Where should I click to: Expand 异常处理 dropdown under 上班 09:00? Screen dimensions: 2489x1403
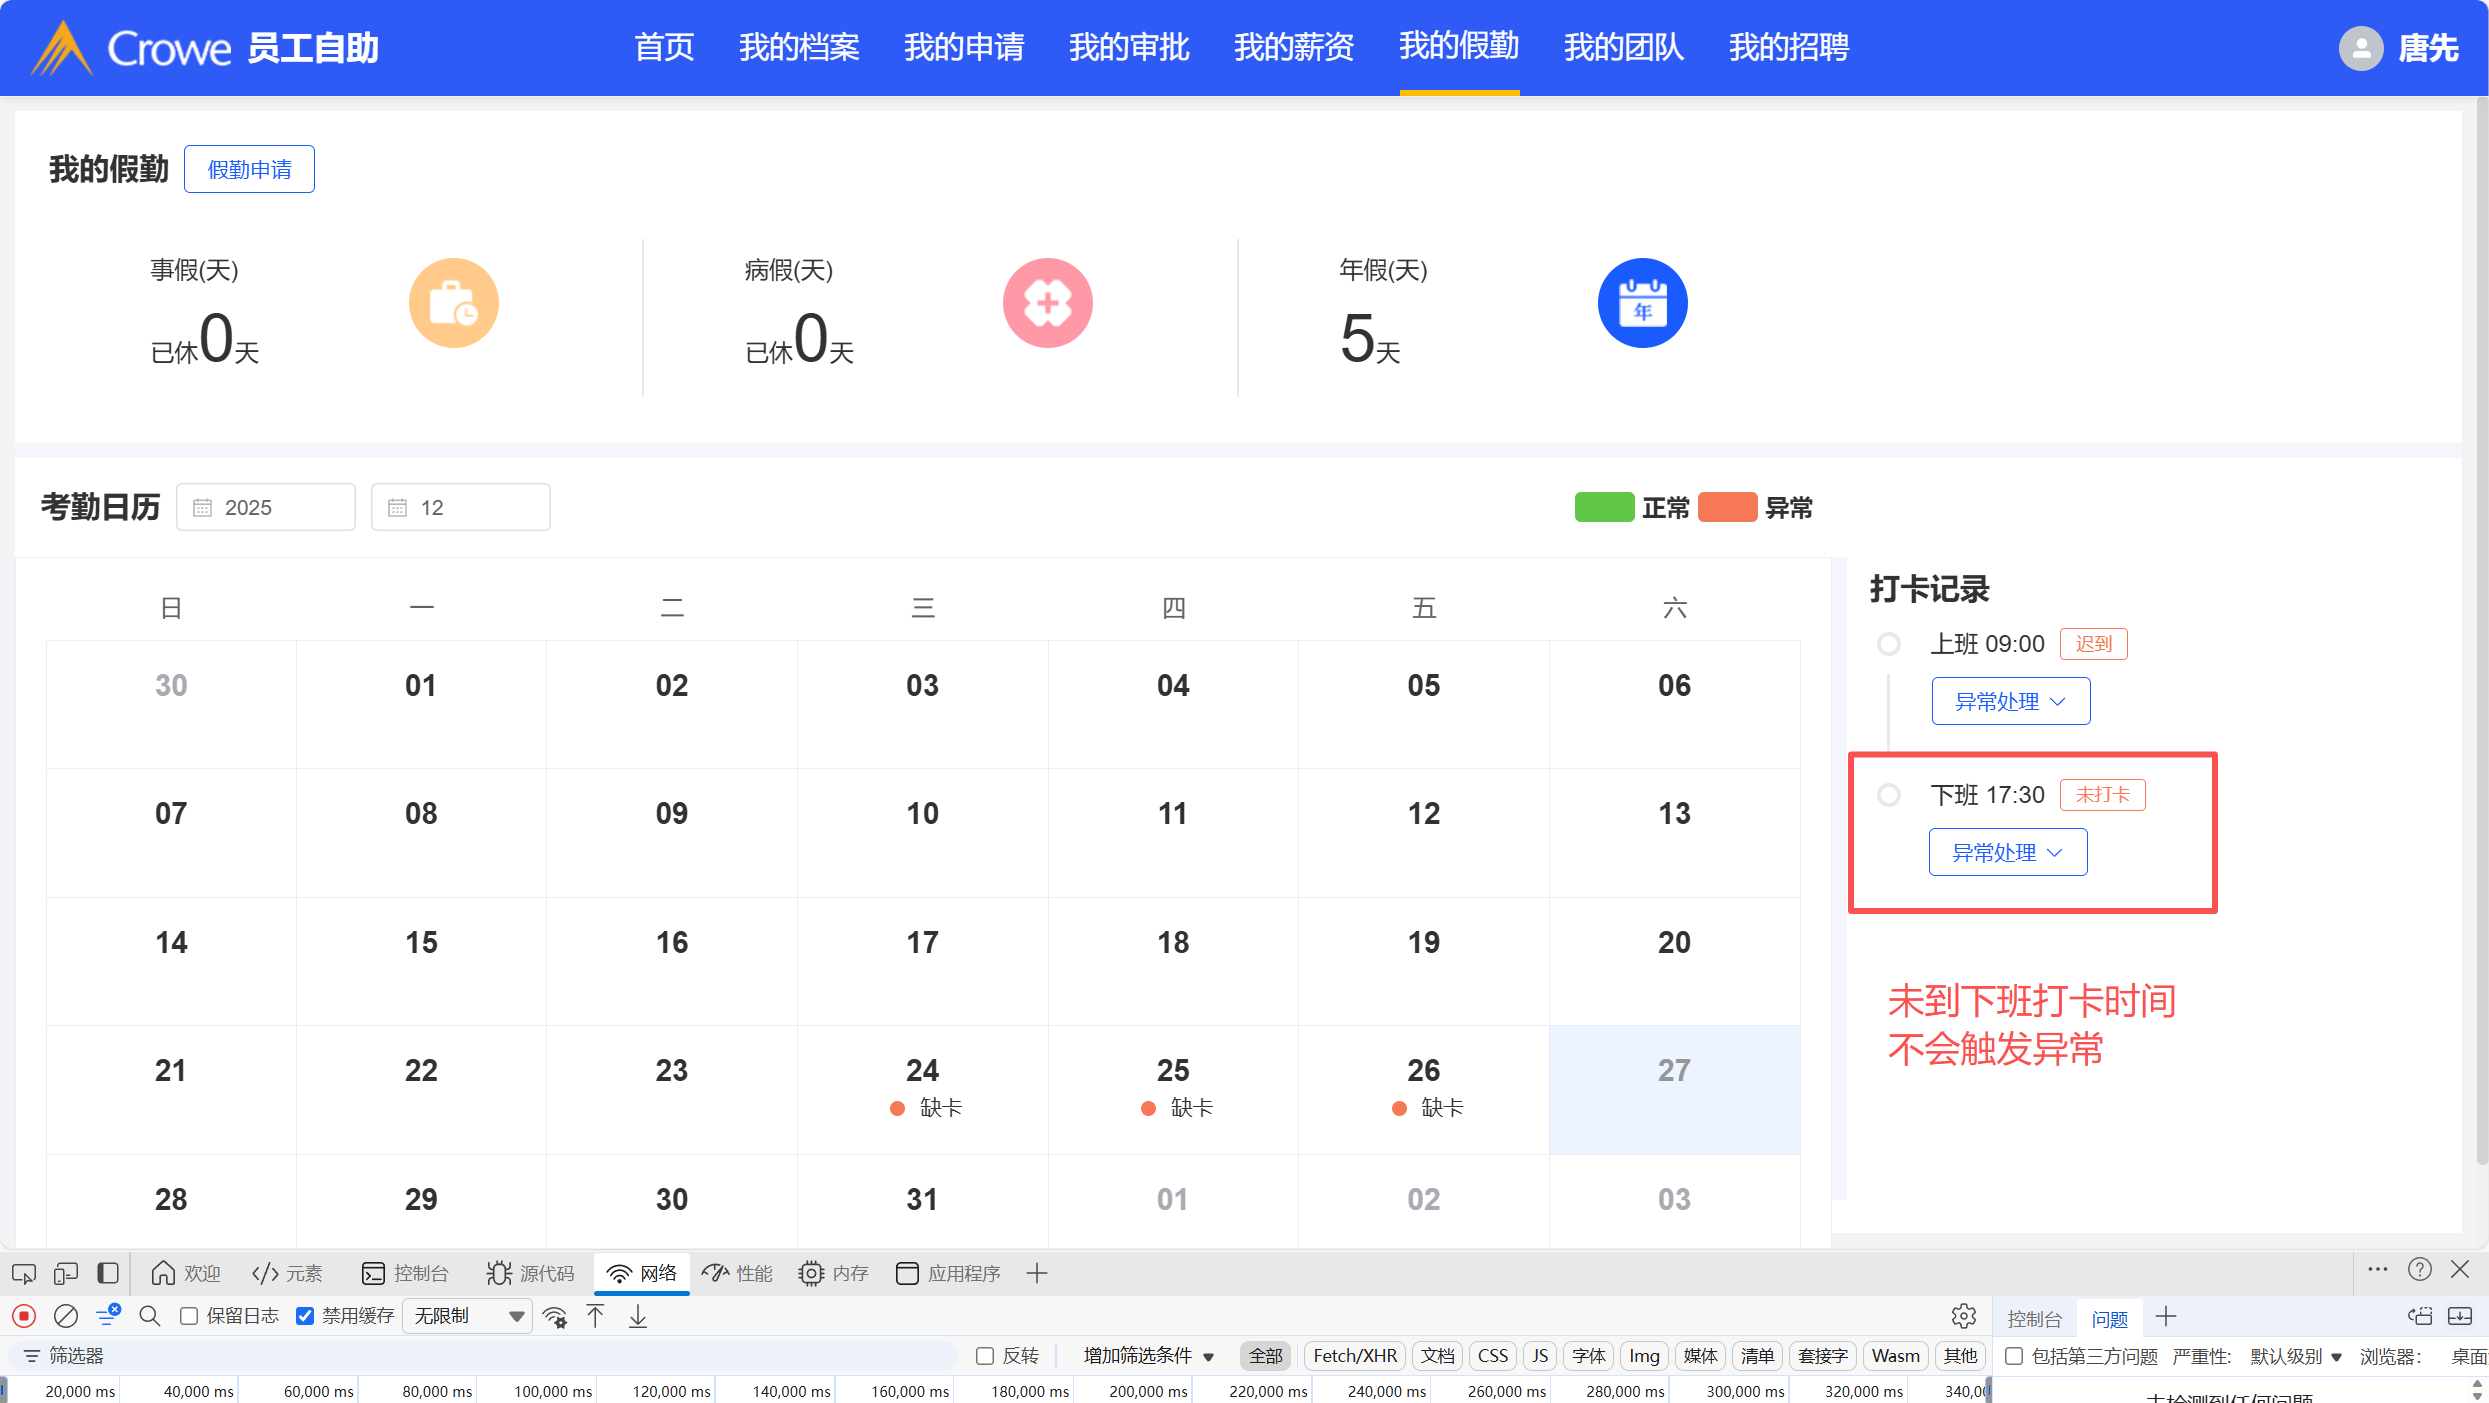tap(2010, 701)
